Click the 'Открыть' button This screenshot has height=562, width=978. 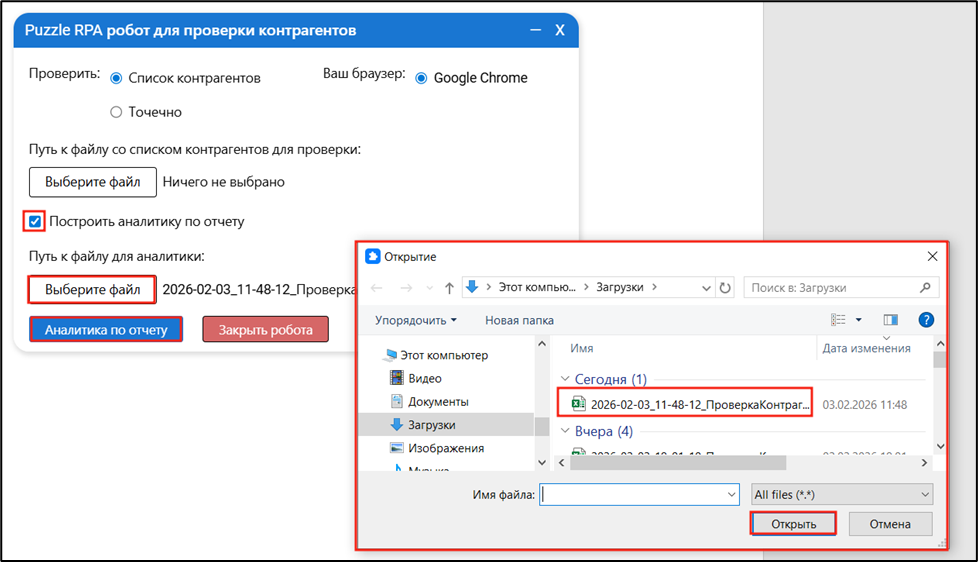[x=793, y=524]
